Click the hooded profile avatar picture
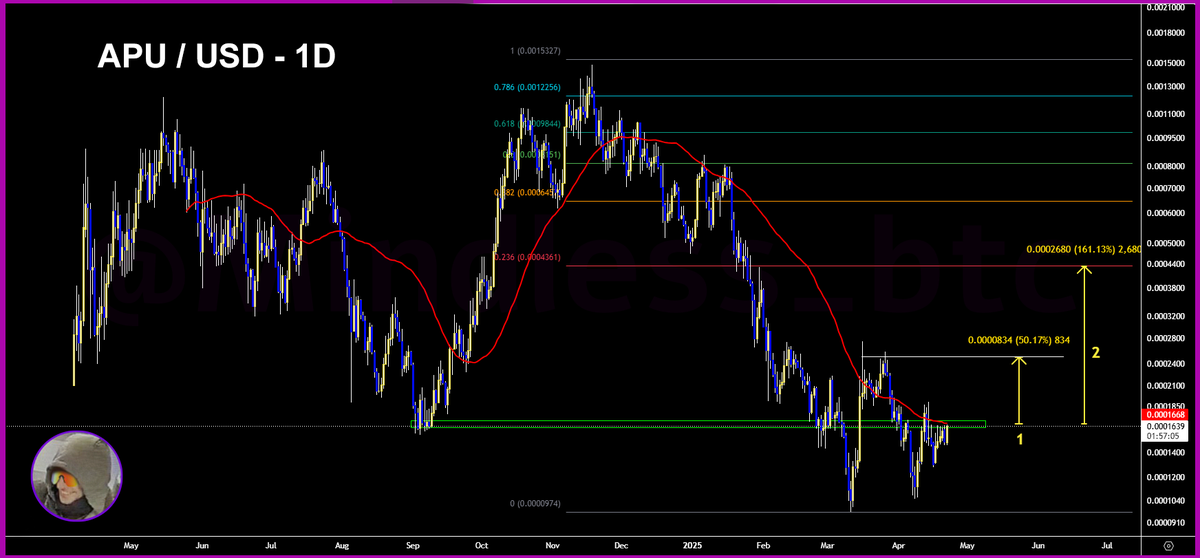Screen dimensions: 1200x558 click(x=77, y=477)
